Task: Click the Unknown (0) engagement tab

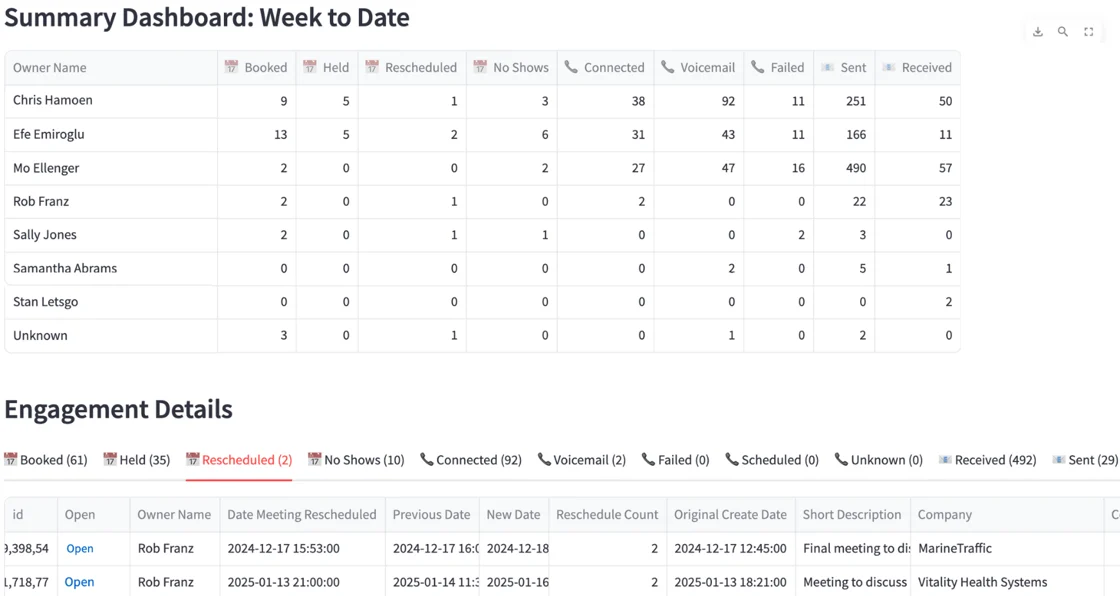Action: tap(878, 459)
